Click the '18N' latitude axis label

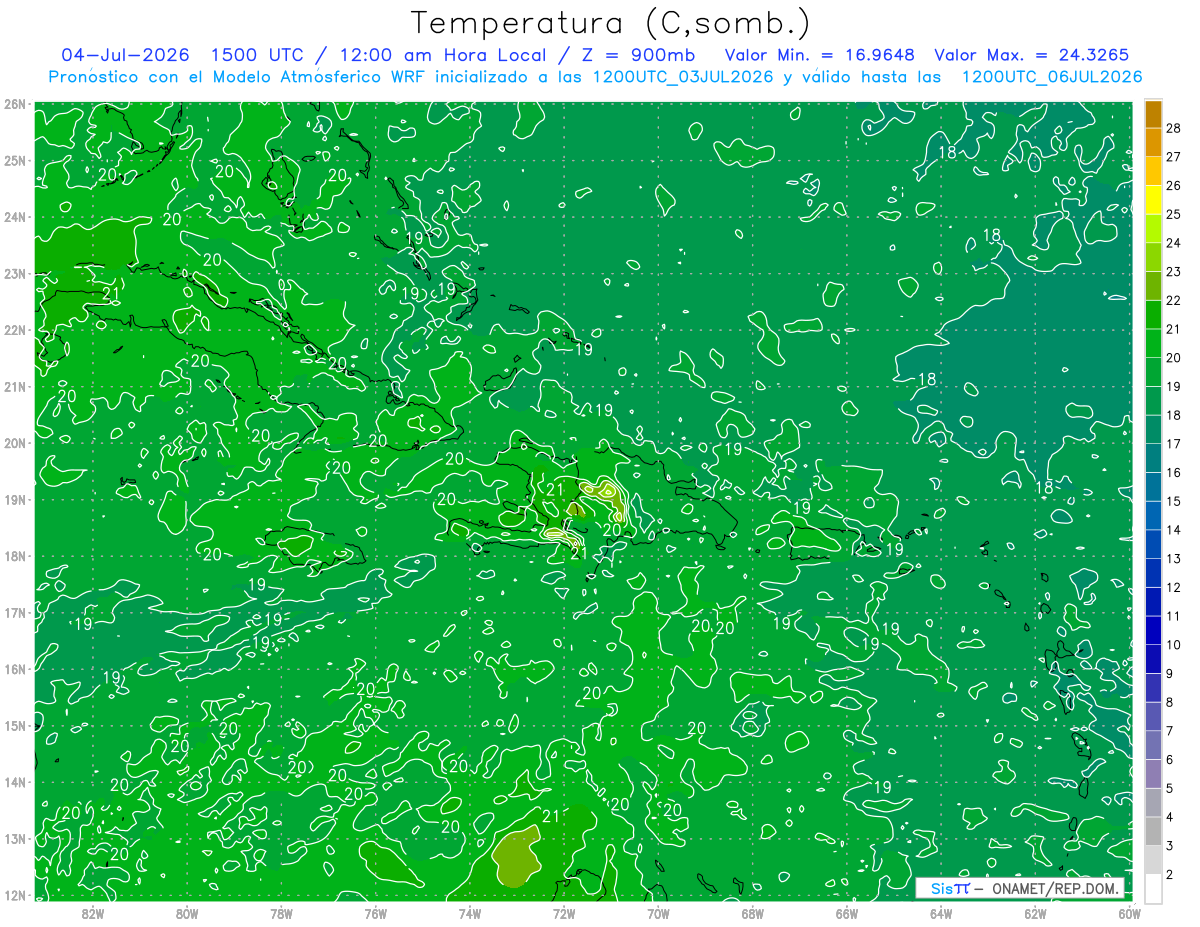tap(15, 556)
